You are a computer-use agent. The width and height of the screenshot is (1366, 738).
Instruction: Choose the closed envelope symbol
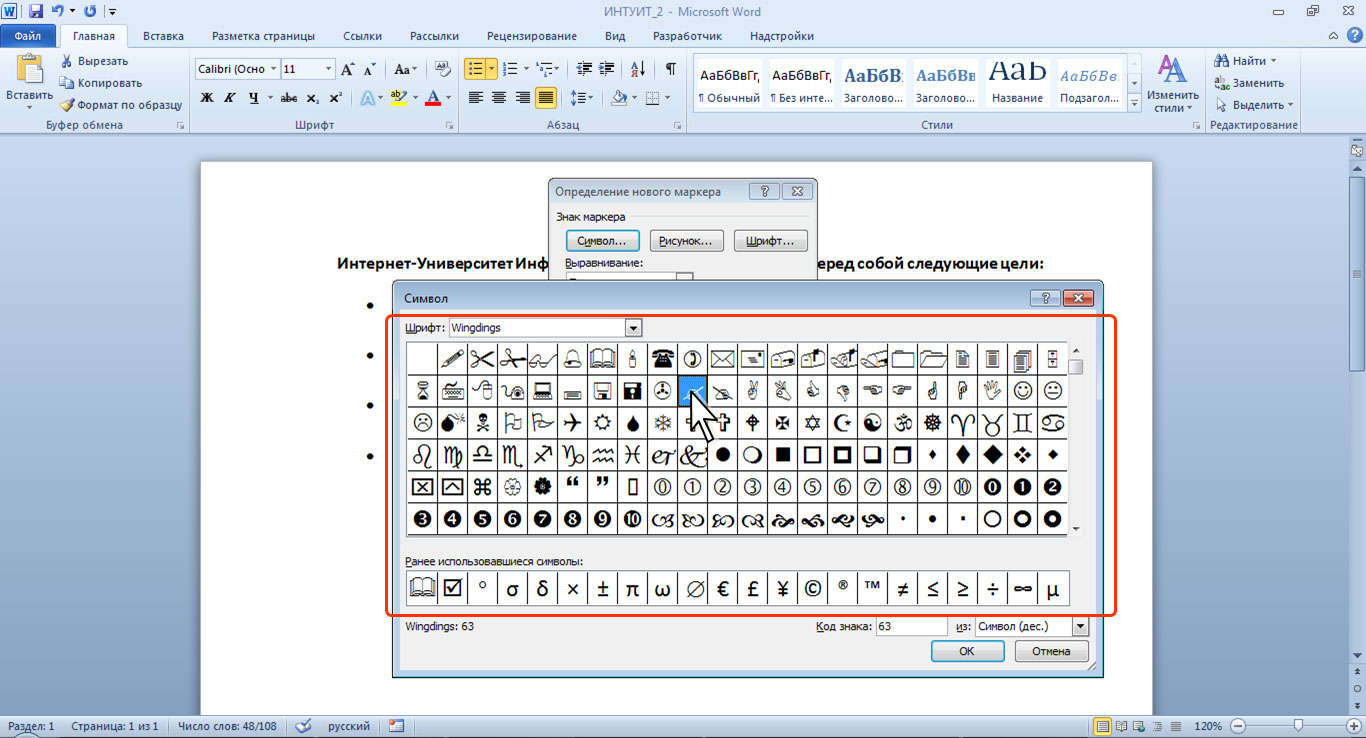point(723,358)
